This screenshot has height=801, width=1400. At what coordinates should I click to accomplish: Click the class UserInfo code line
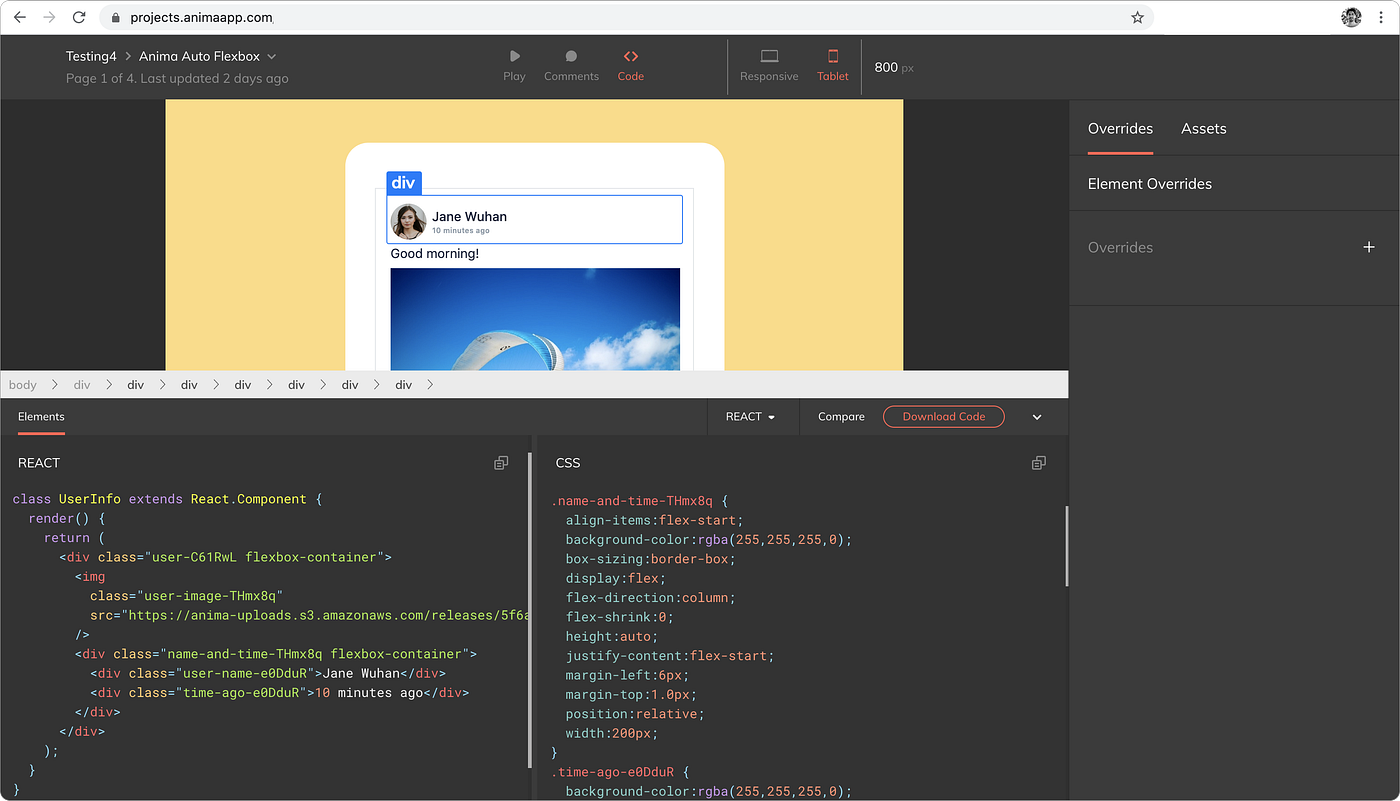coord(167,499)
